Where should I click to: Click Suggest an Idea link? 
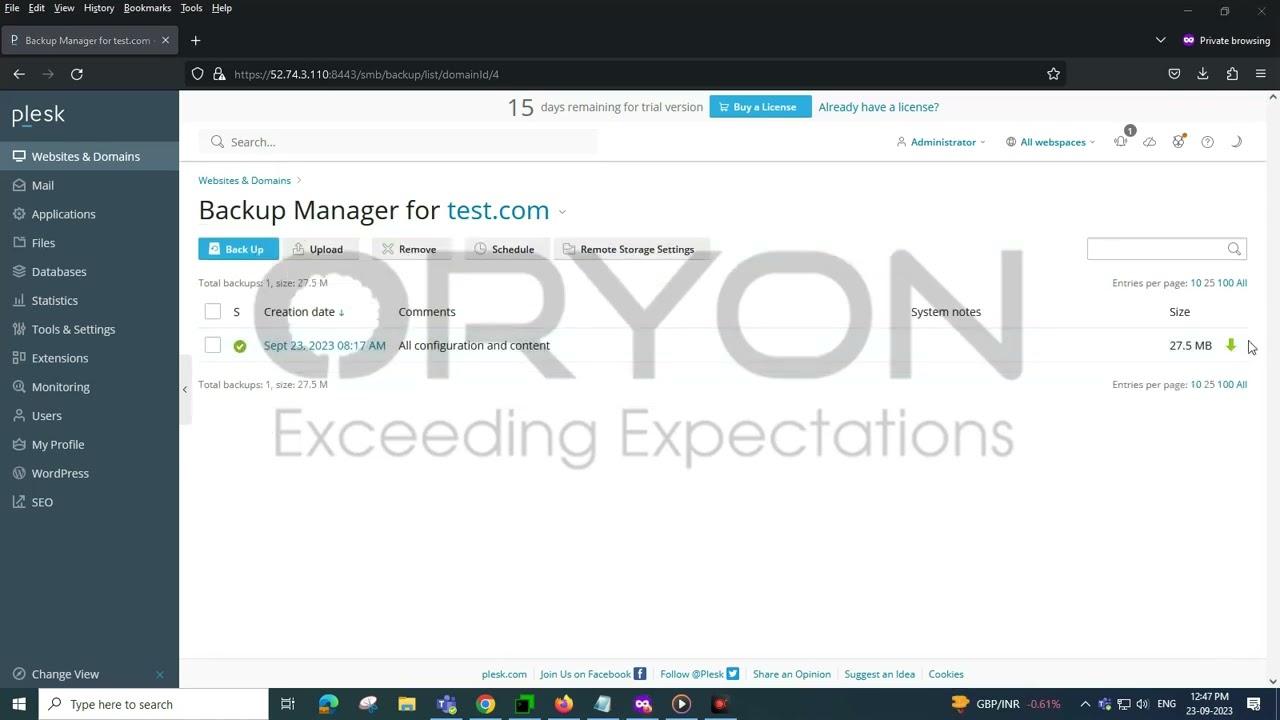click(x=879, y=674)
